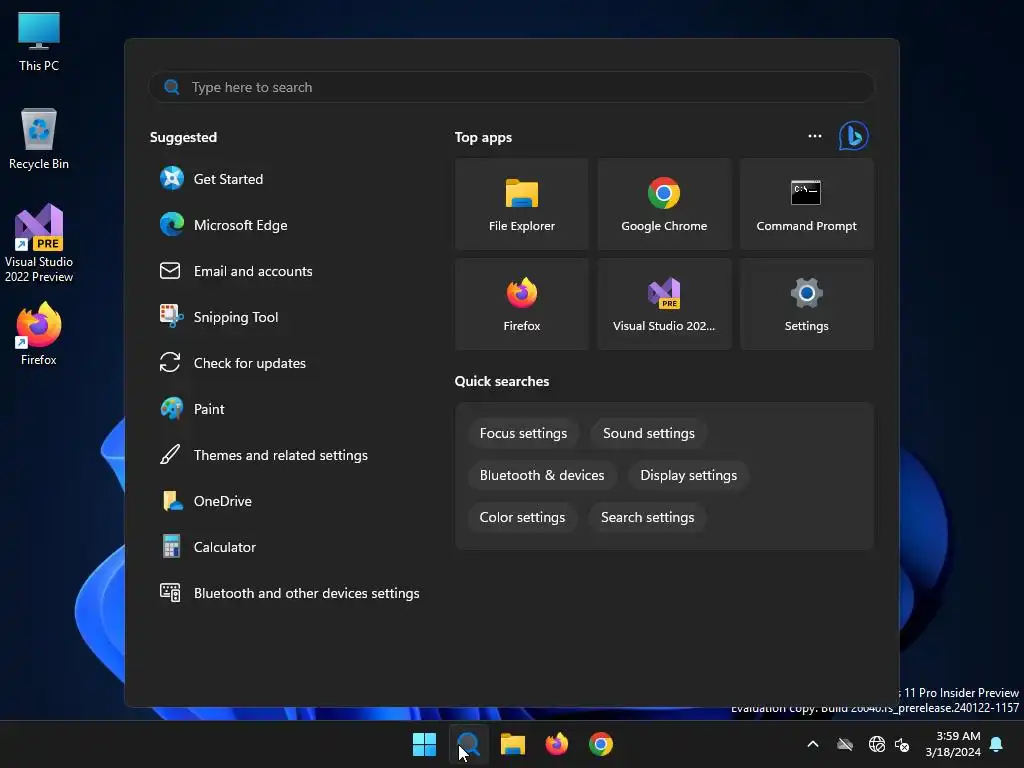Screen dimensions: 1024x768
Task: Select Recycle Bin desktop icon
Action: (x=39, y=139)
